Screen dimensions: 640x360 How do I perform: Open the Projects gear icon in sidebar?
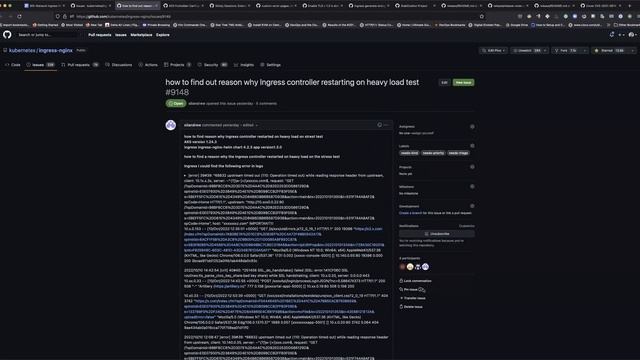tap(472, 167)
